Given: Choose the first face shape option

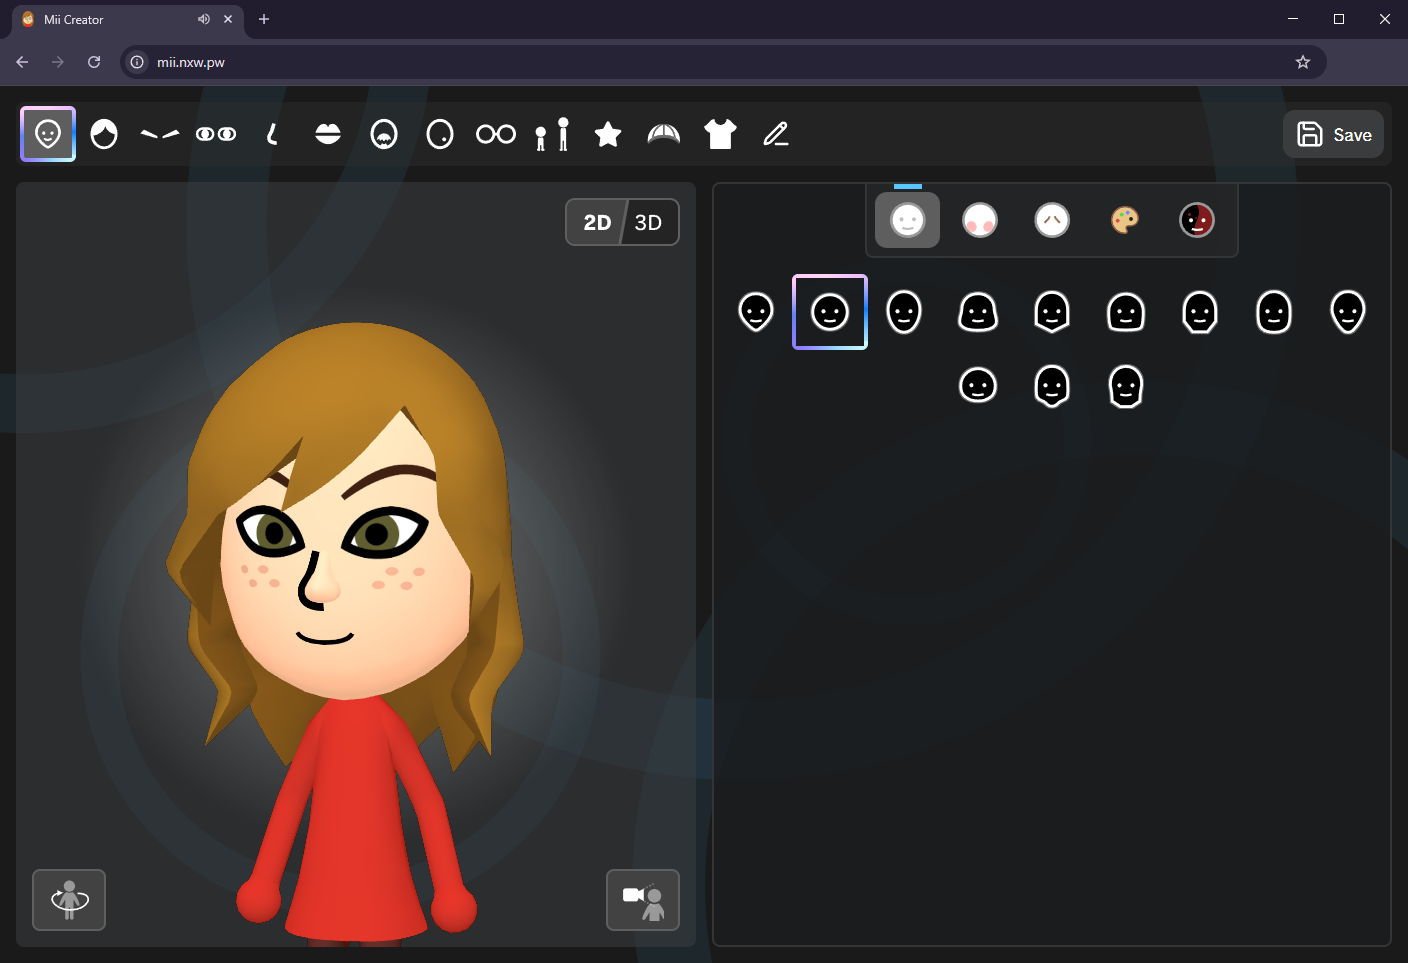Looking at the screenshot, I should [x=756, y=312].
